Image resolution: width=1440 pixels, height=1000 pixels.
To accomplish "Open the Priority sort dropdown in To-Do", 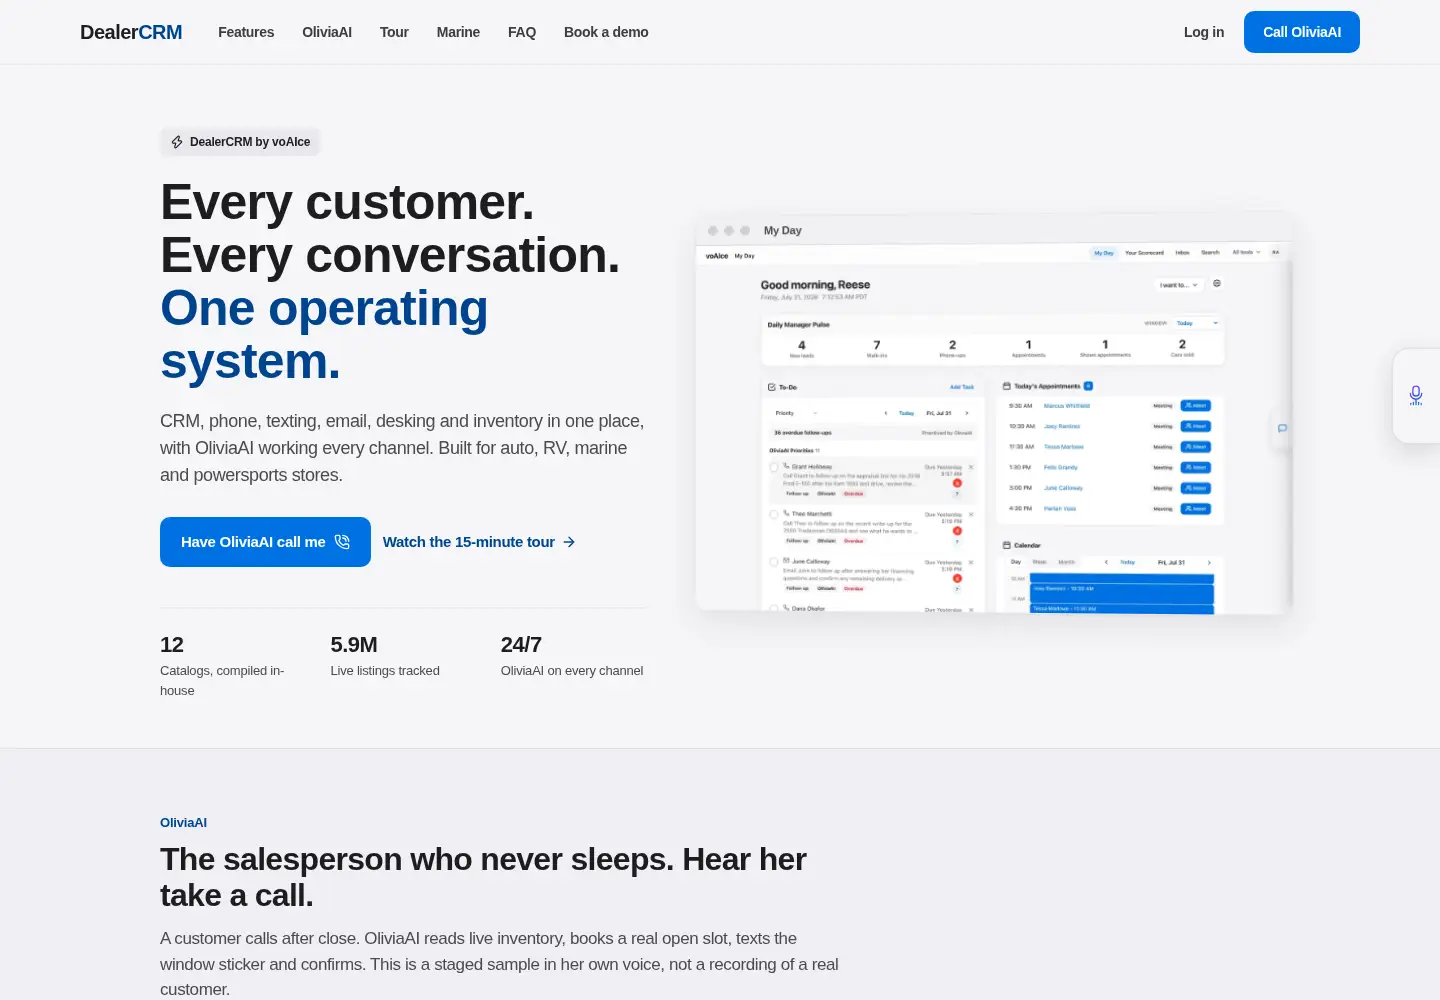I will 795,413.
